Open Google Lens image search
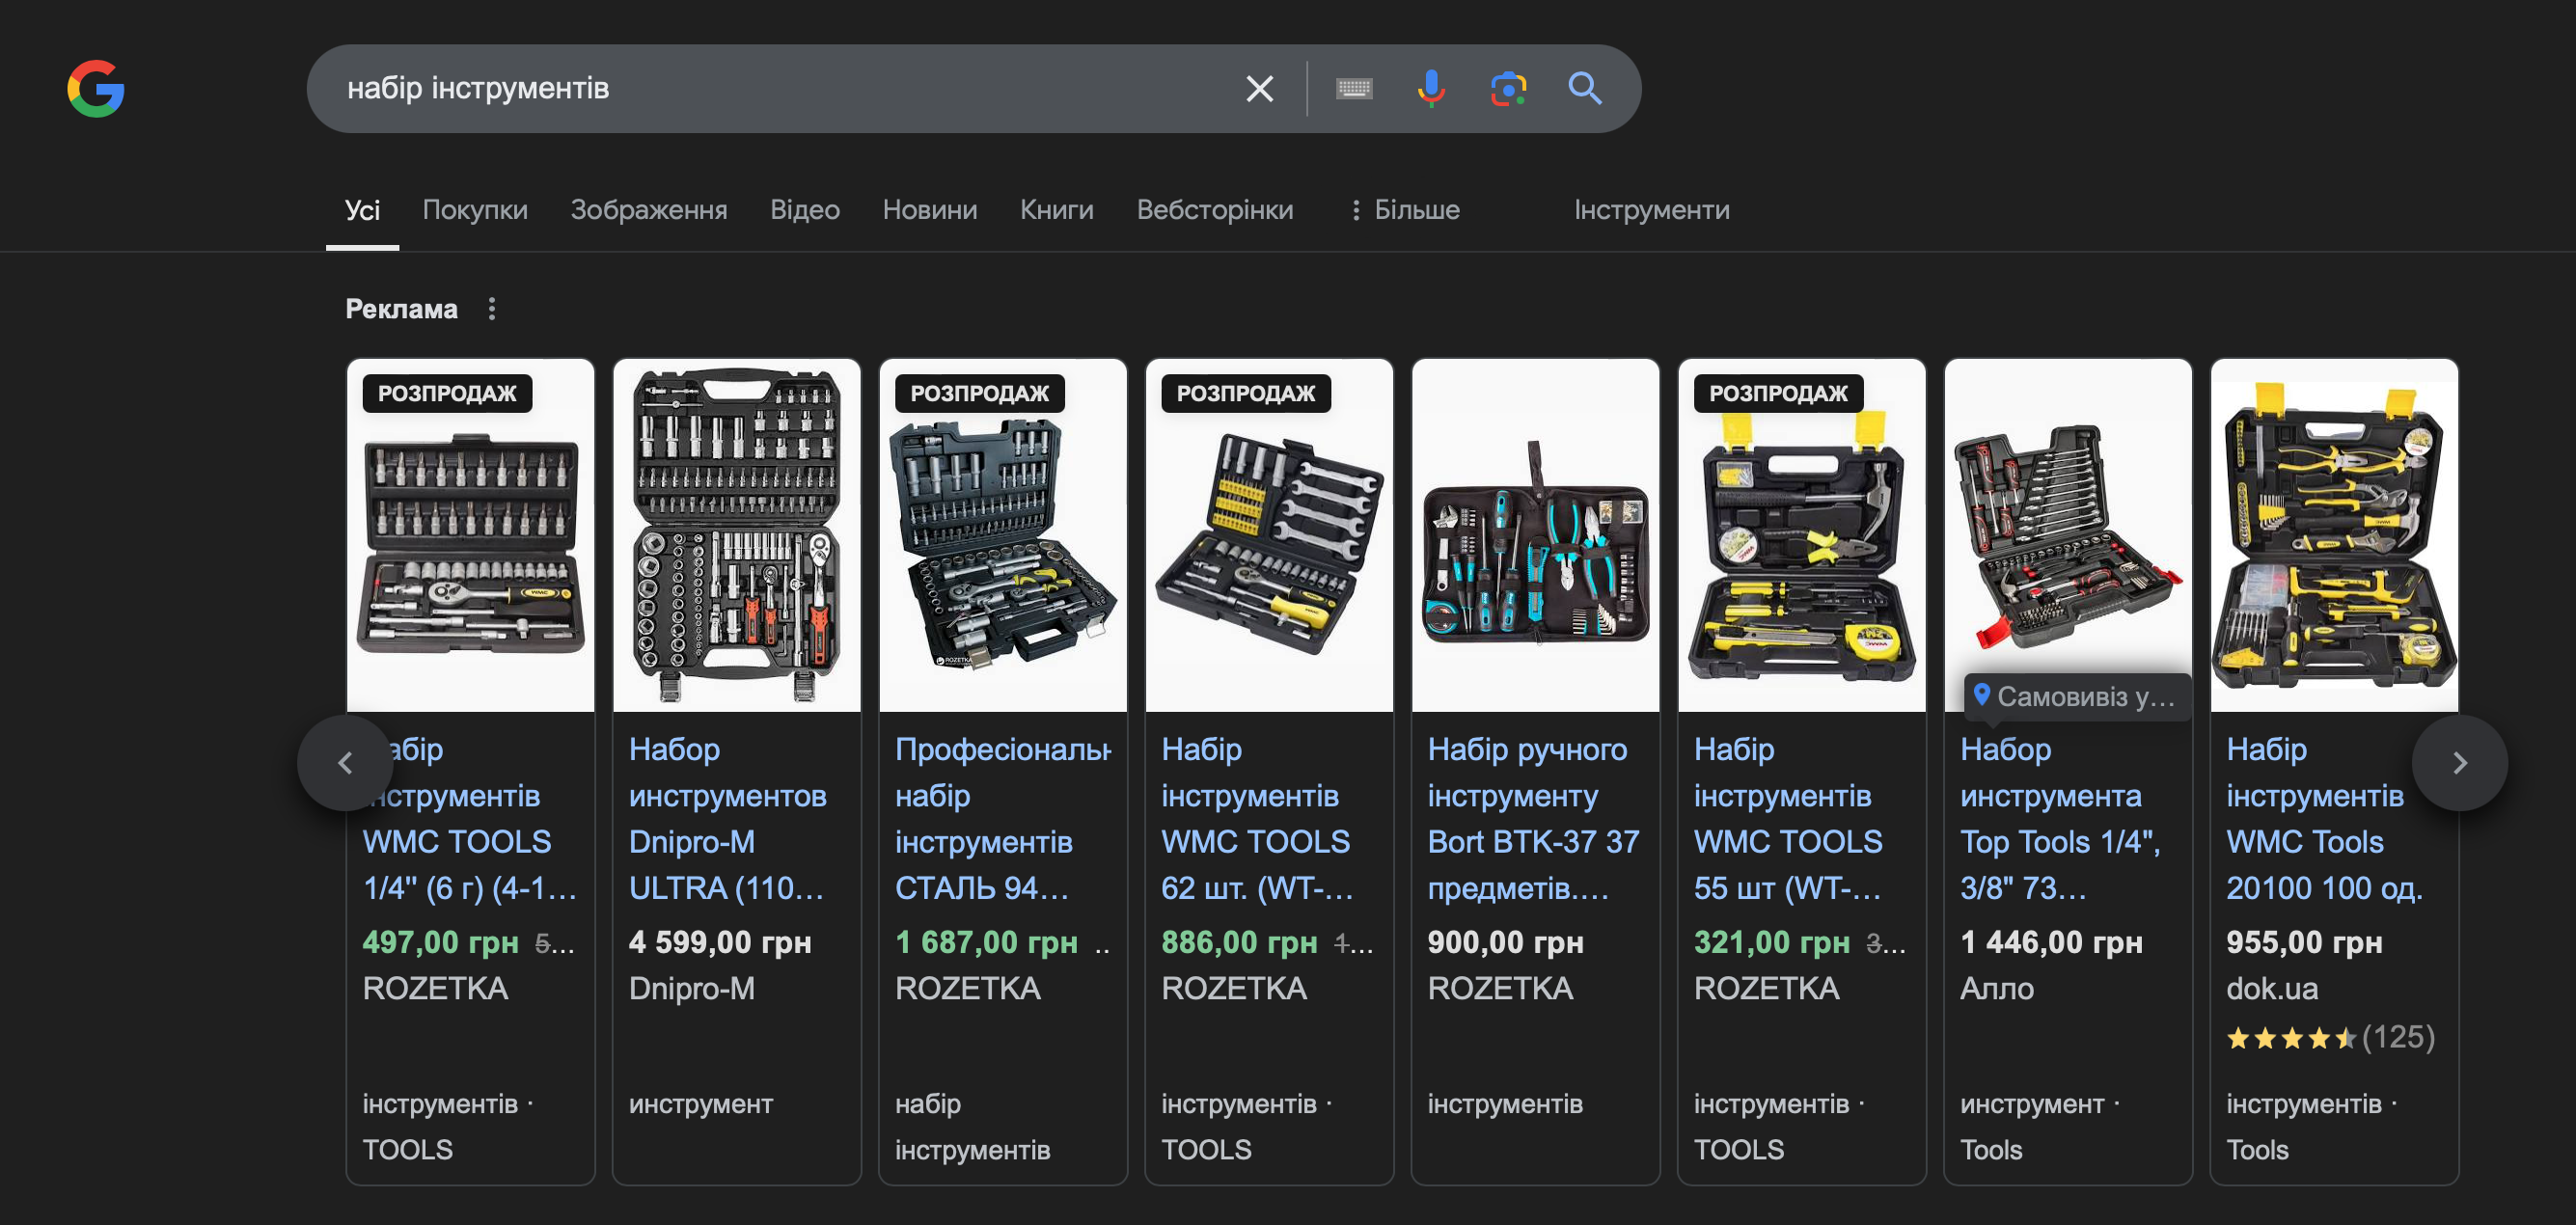 coord(1508,89)
